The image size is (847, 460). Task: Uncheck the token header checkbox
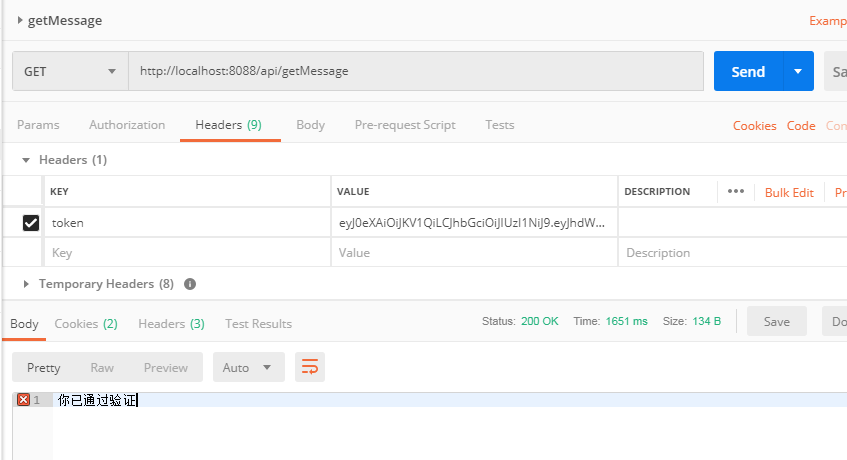pos(31,222)
